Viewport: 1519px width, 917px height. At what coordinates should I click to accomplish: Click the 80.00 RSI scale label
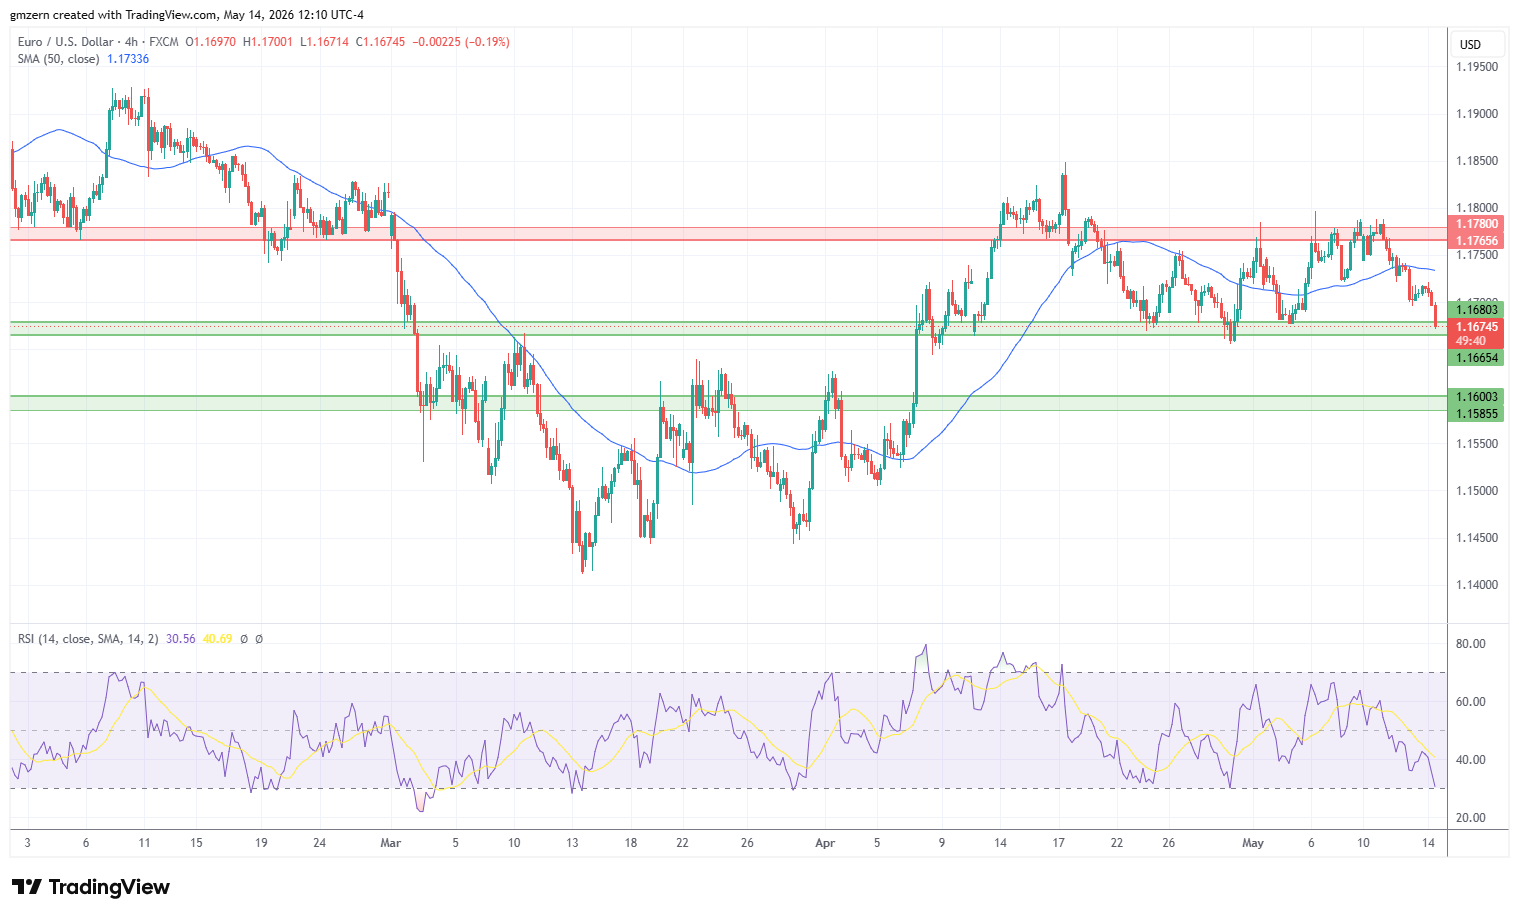[x=1471, y=644]
